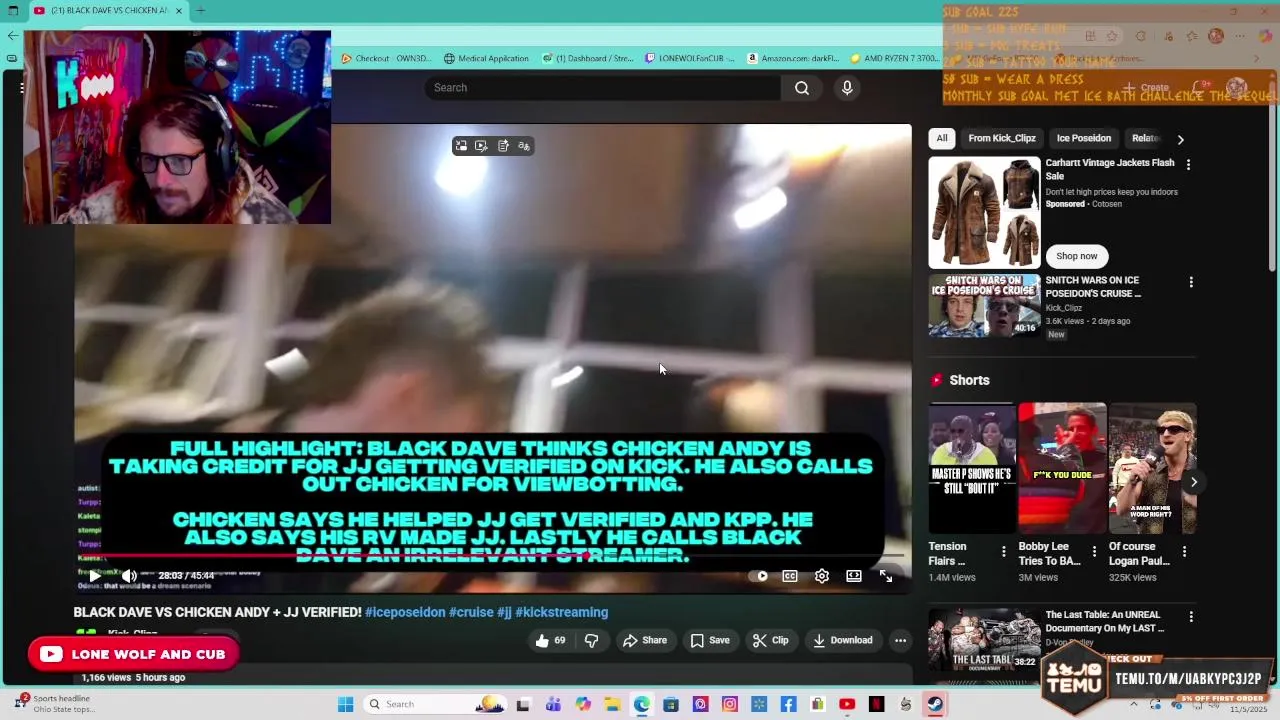Open a new browser tab
The image size is (1280, 720).
(x=200, y=10)
